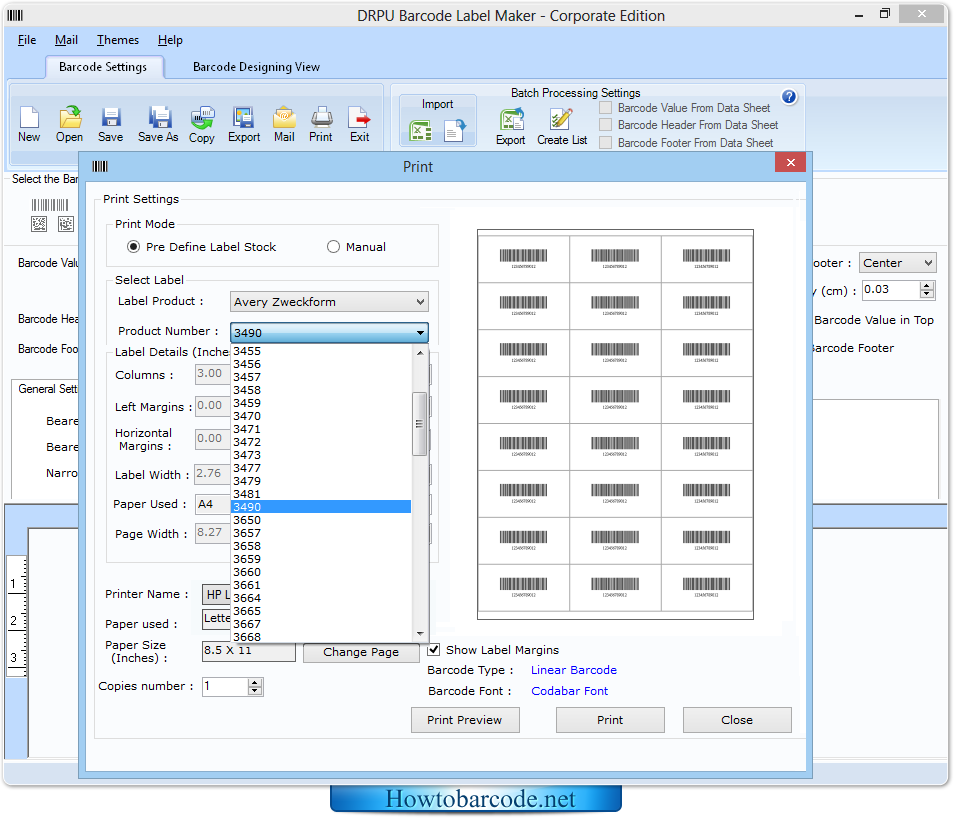Close the Print dialog with red X

(790, 163)
